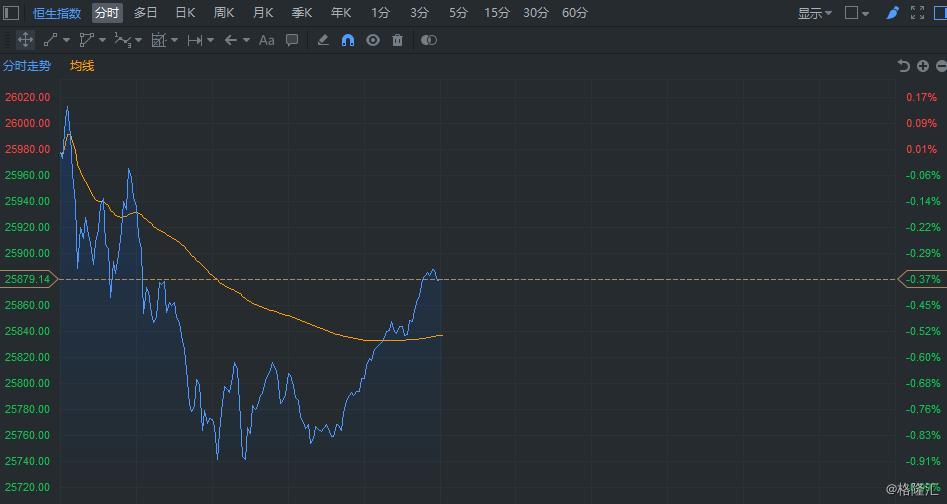Viewport: 947px width, 504px height.
Task: Toggle the magnet snap mode
Action: click(x=347, y=40)
